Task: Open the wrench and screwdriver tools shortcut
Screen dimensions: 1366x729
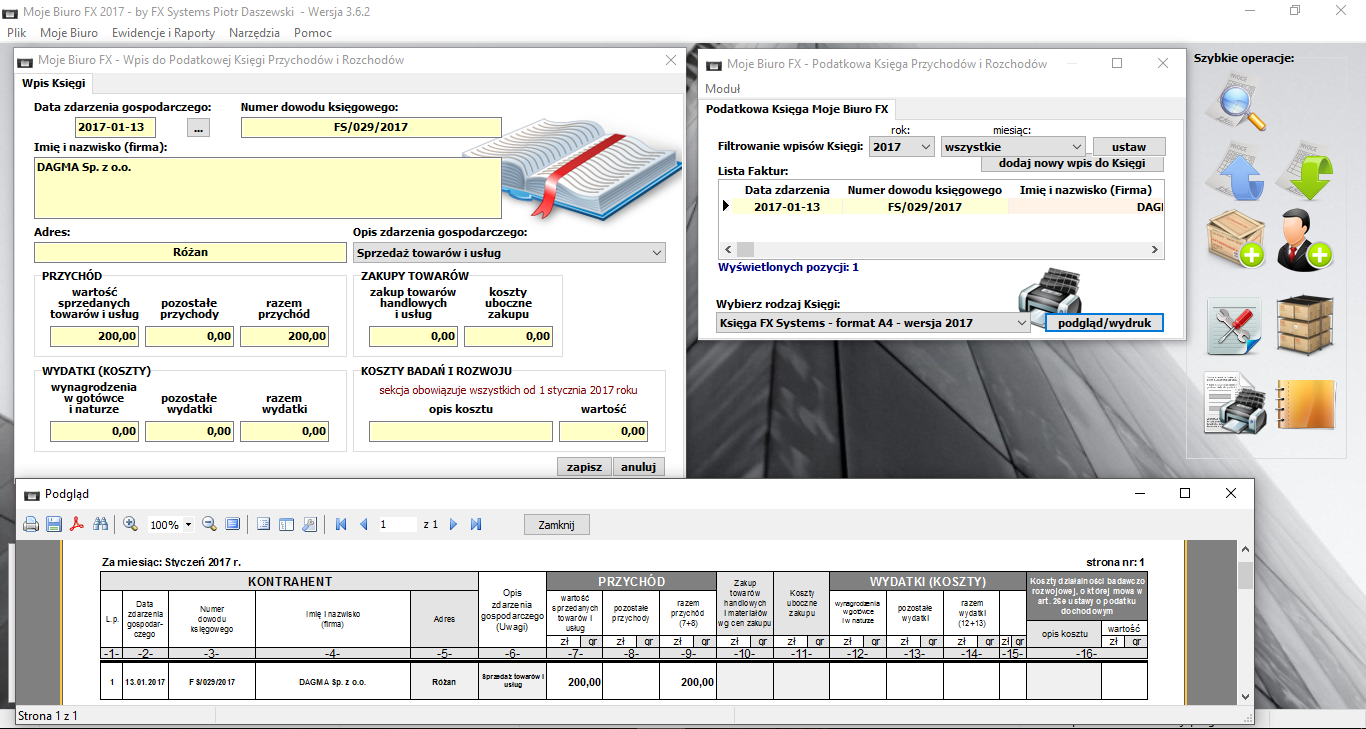Action: 1235,326
